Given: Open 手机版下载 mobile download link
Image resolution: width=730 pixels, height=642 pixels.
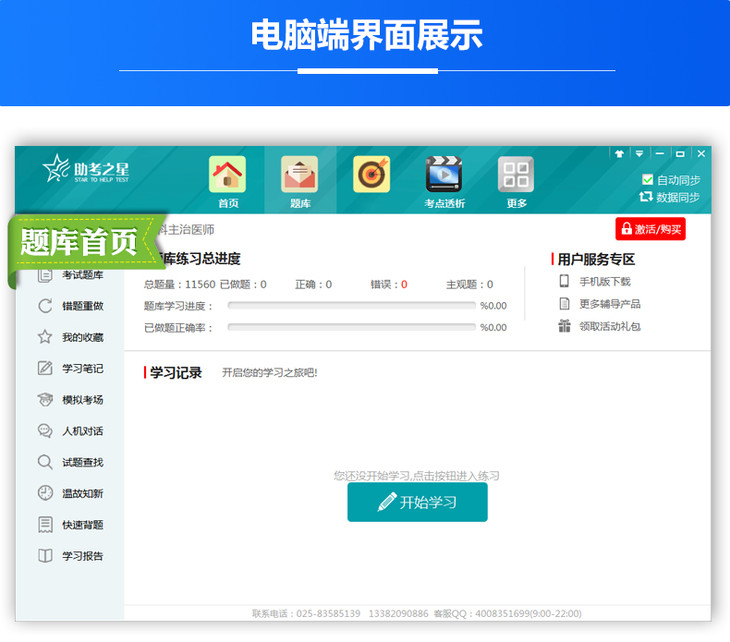Looking at the screenshot, I should 604,282.
